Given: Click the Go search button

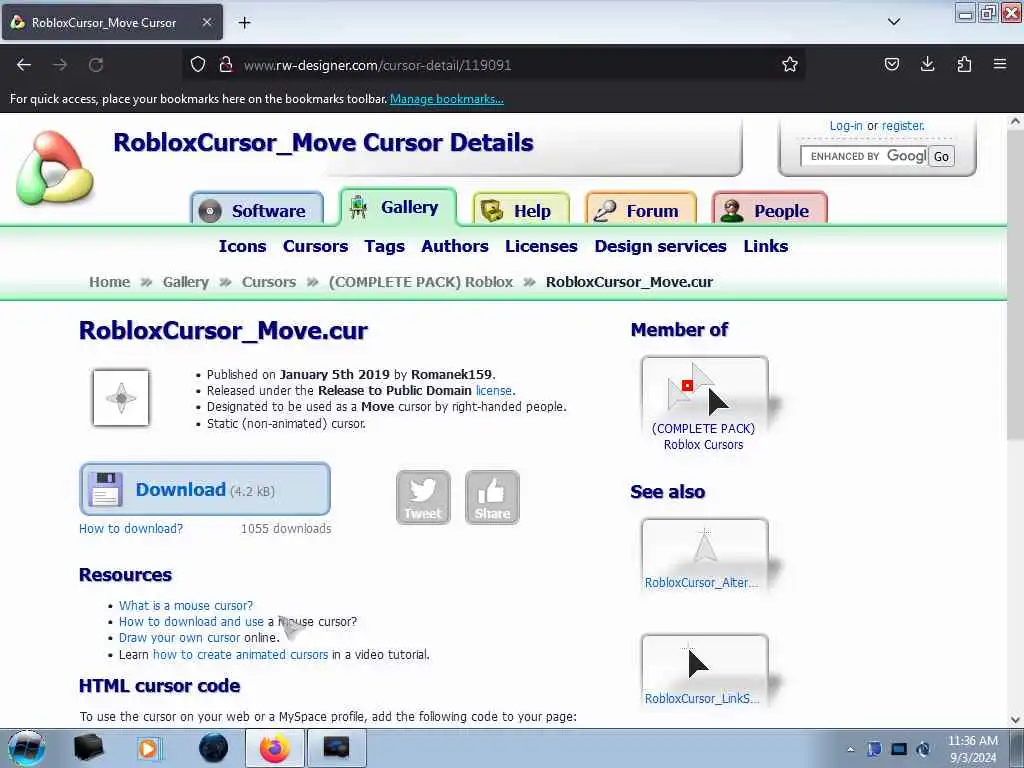Looking at the screenshot, I should tap(941, 156).
